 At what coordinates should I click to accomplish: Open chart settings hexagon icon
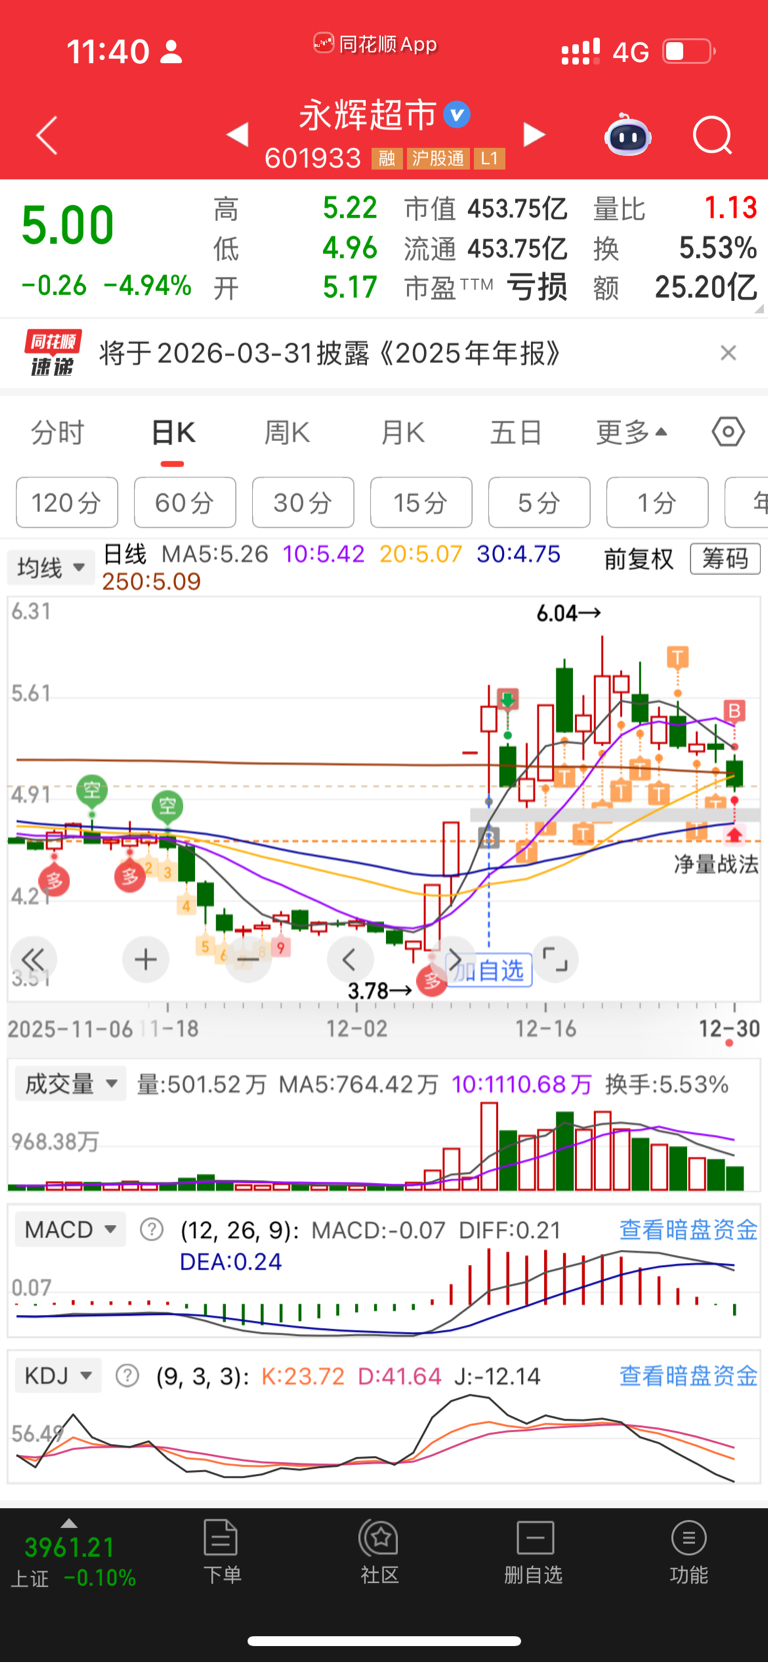tap(728, 432)
